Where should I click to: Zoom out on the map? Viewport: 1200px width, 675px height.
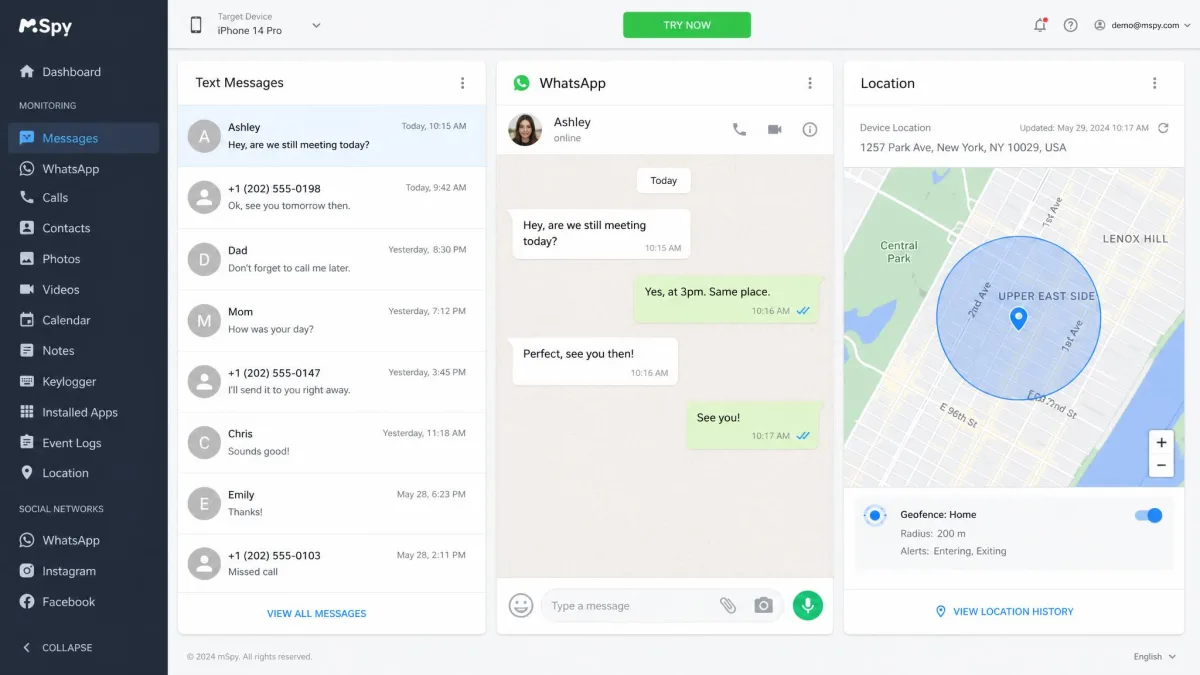tap(1161, 466)
